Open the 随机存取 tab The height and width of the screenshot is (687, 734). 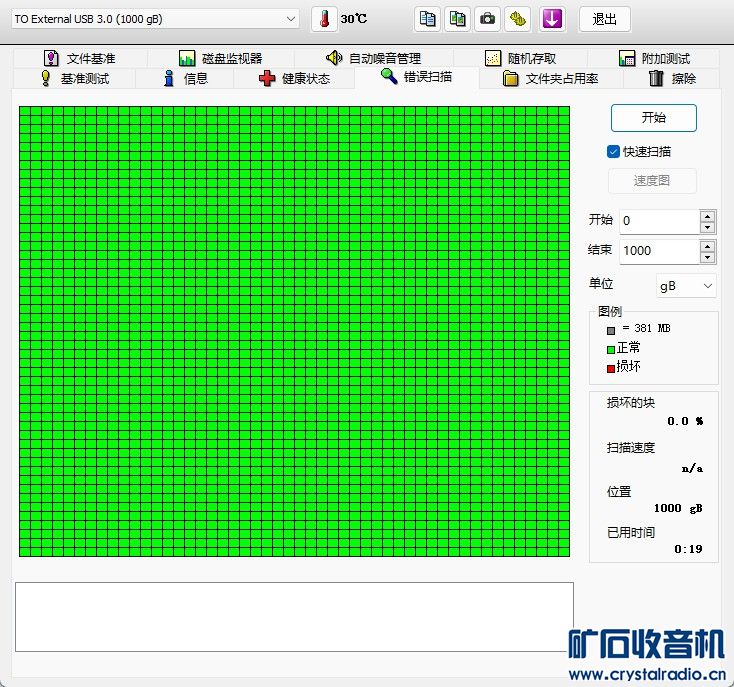click(x=520, y=58)
